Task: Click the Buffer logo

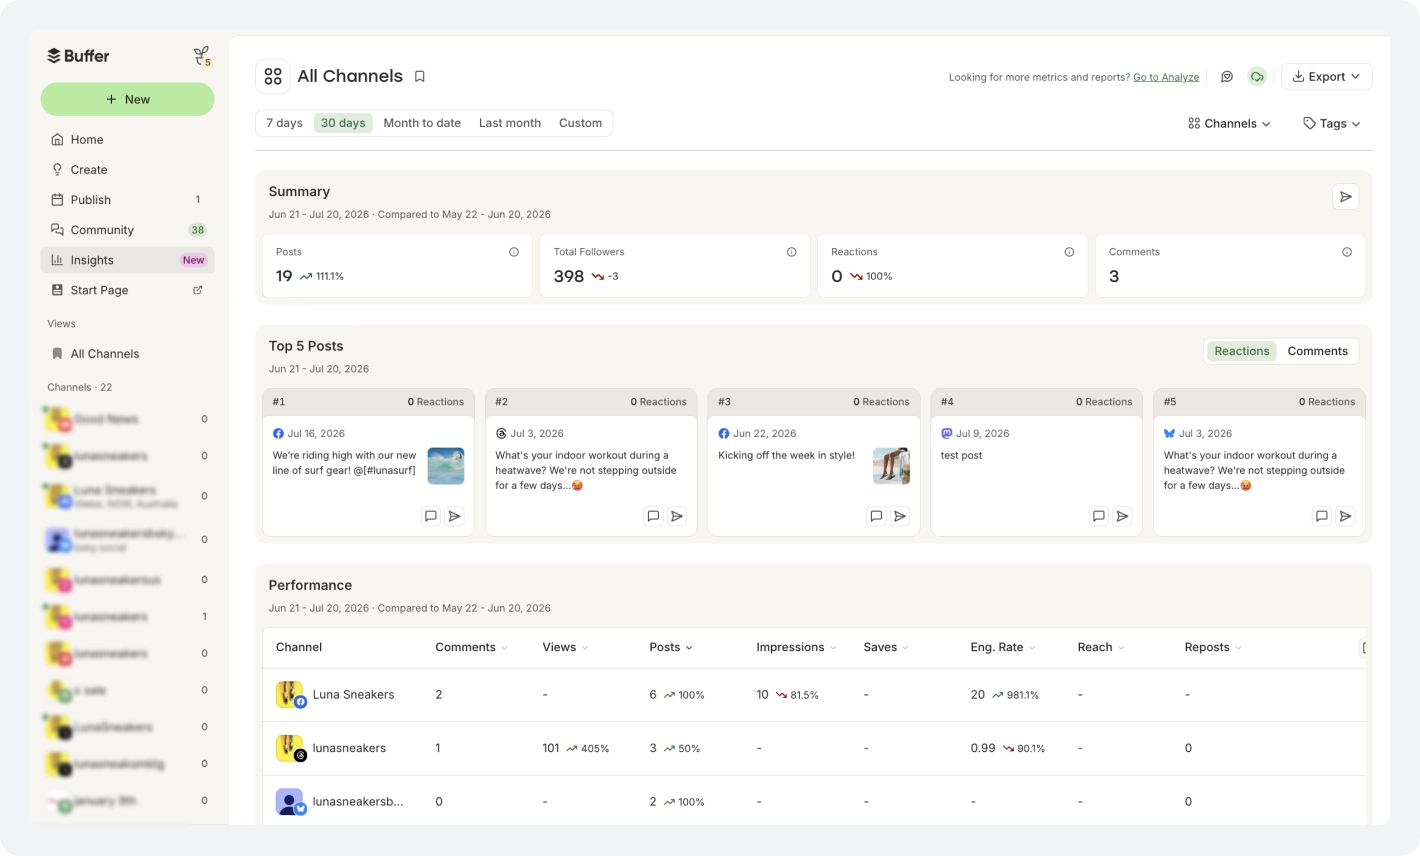Action: coord(78,56)
